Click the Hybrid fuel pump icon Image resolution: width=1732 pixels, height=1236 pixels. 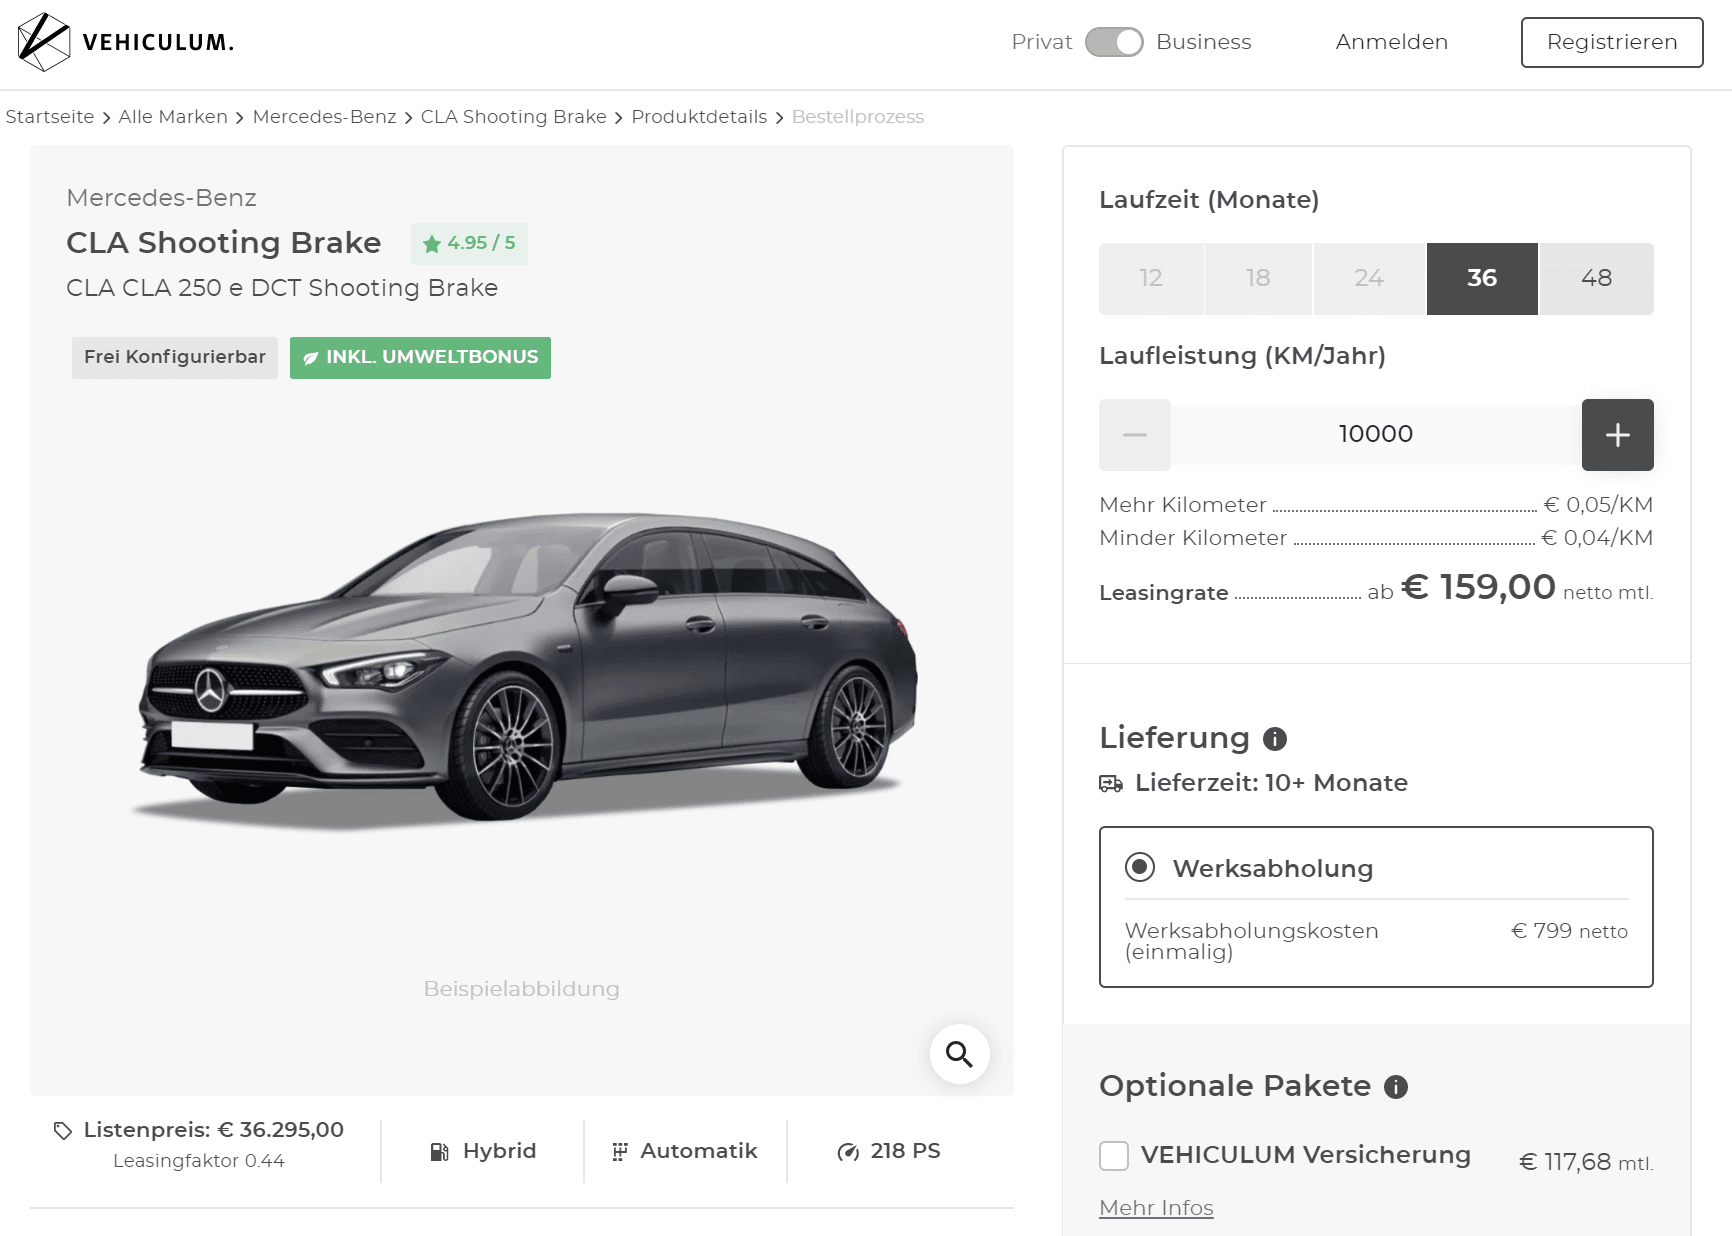point(439,1152)
